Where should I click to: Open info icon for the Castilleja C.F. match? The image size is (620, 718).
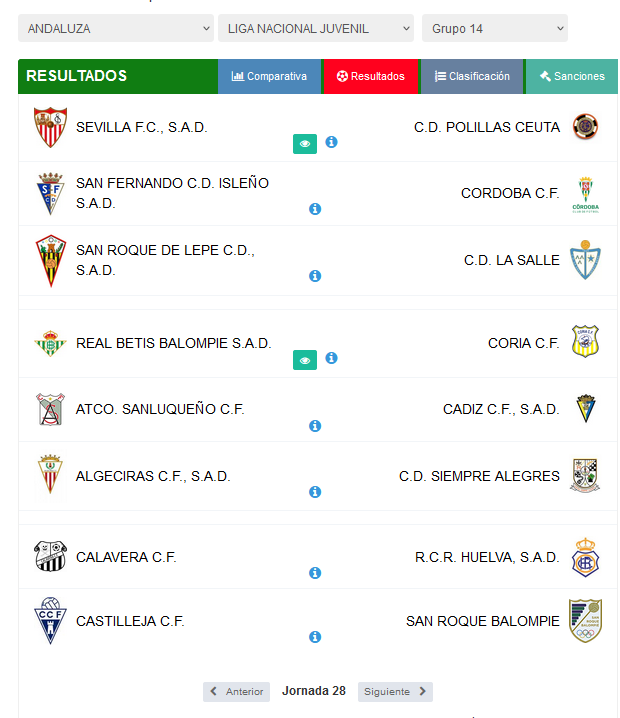coord(315,637)
